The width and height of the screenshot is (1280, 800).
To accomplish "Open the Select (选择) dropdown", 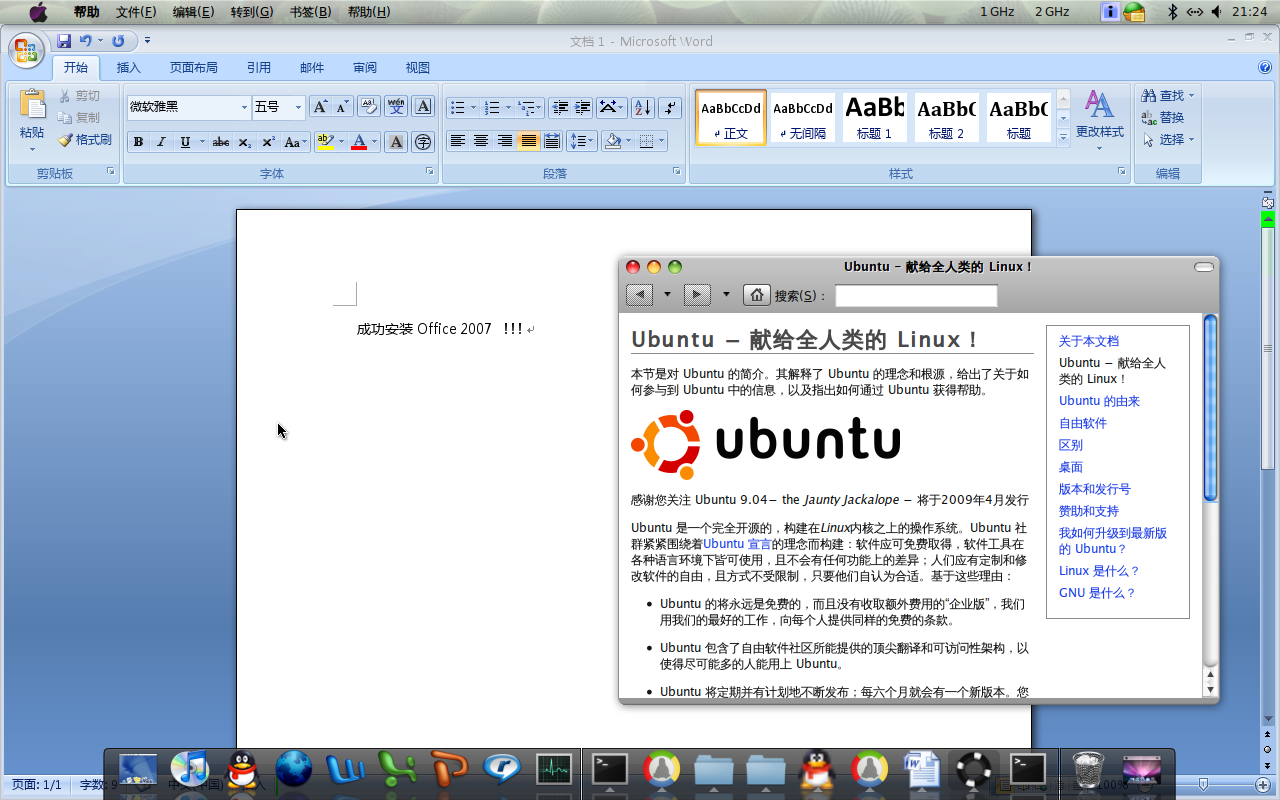I will (x=1191, y=140).
